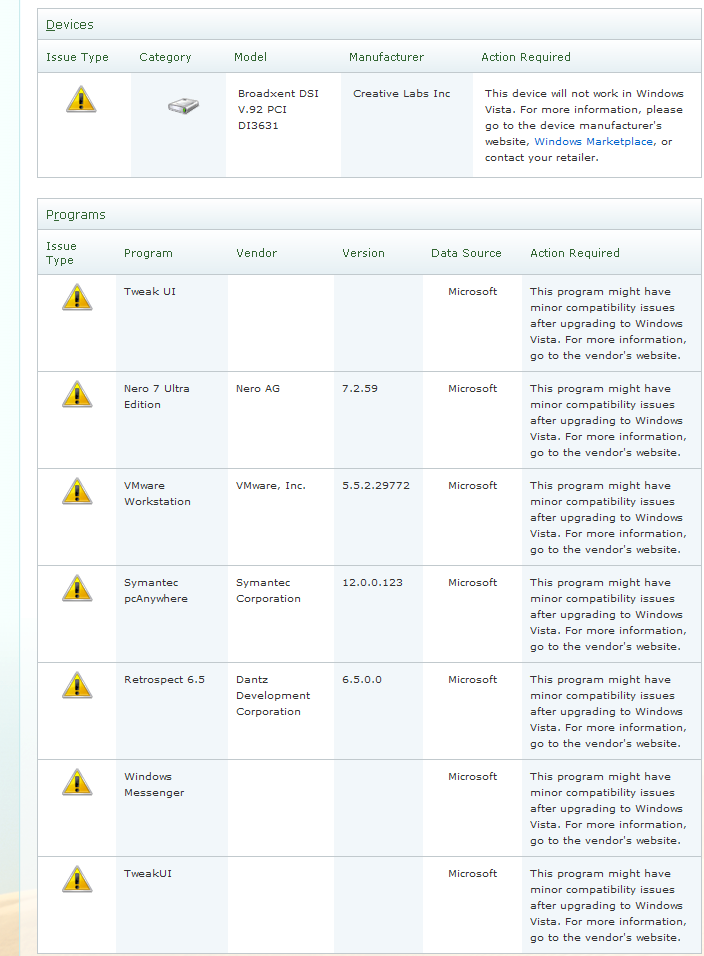Click the Nero AG vendor cell
This screenshot has width=704, height=956.
point(258,388)
